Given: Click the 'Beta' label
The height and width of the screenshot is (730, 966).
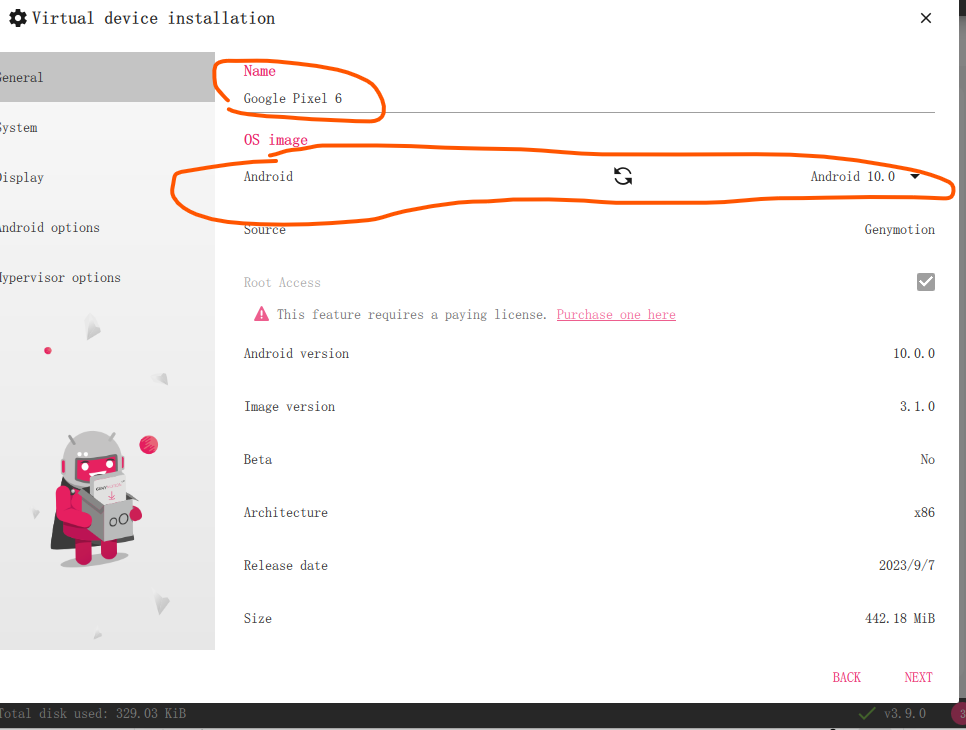Looking at the screenshot, I should pos(258,460).
